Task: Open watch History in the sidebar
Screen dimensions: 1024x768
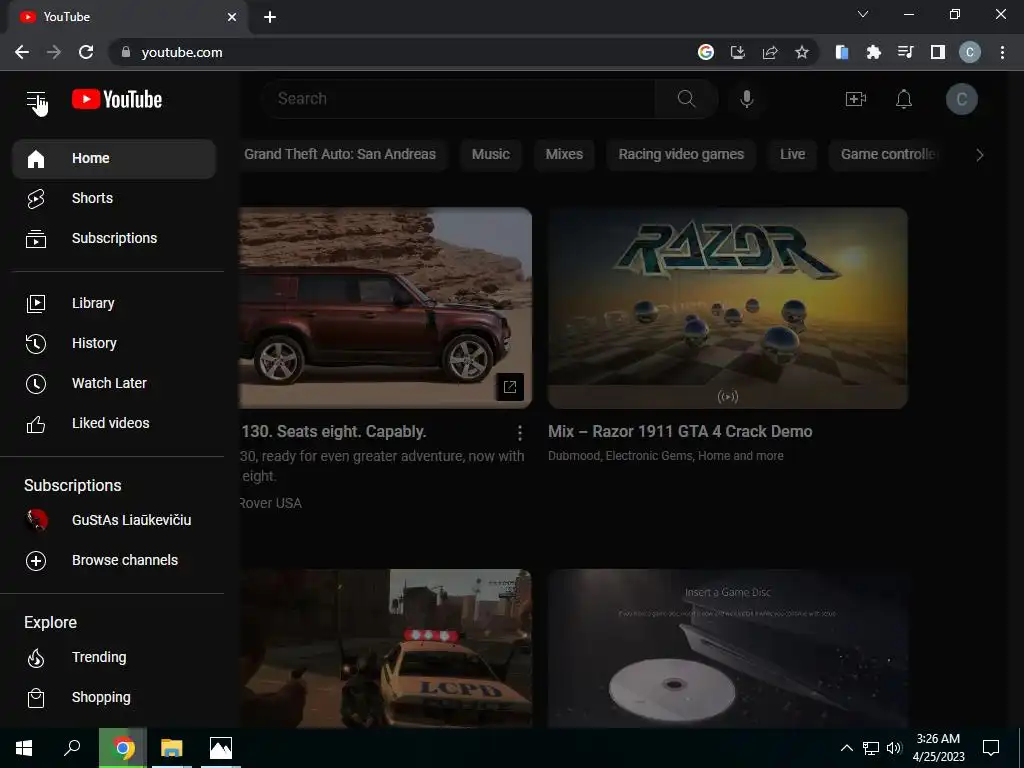Action: (114, 344)
